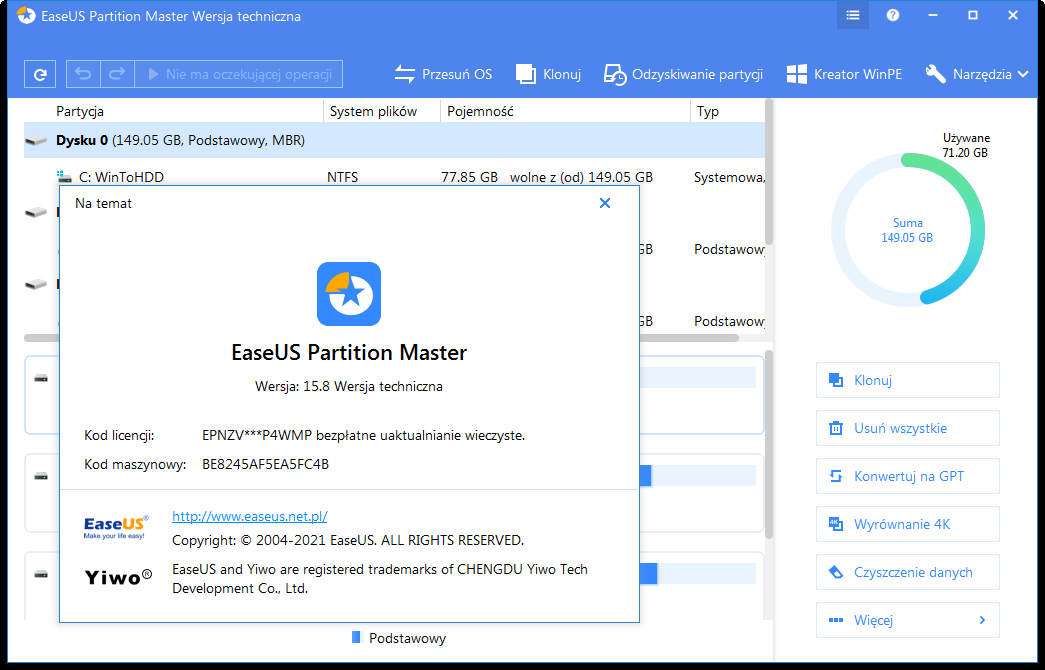Viewport: 1045px width, 670px height.
Task: Open the Klonuj tool in top toolbar
Action: 548,74
